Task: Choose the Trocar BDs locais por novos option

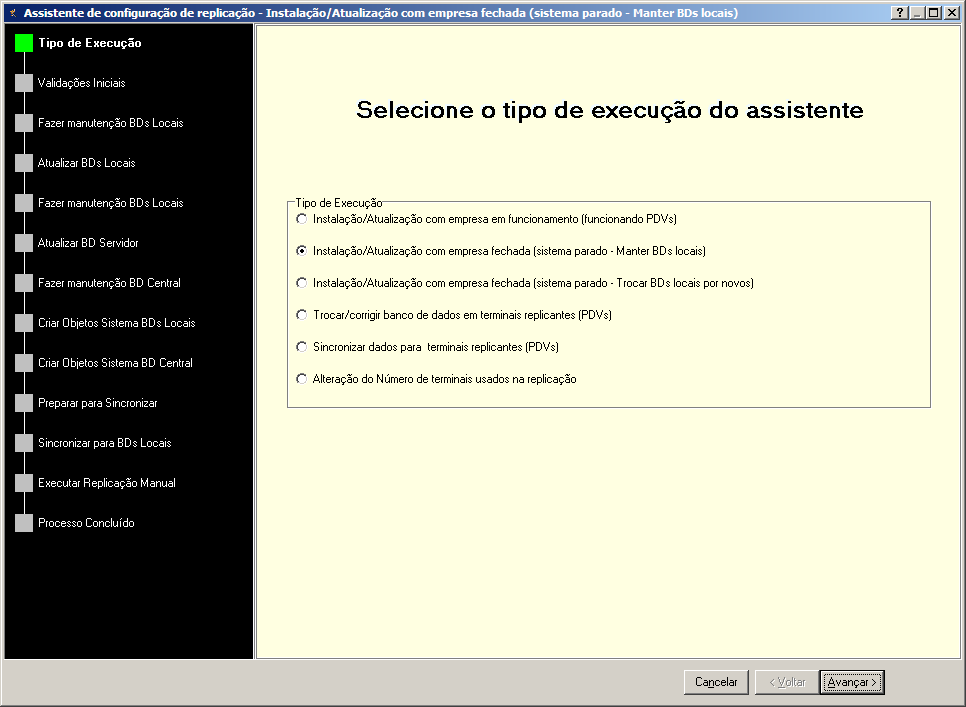Action: [303, 283]
